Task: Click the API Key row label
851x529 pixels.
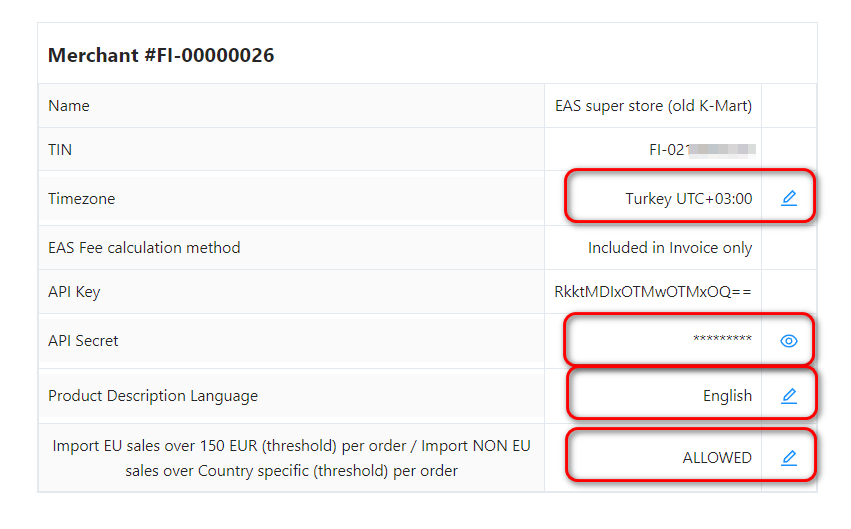Action: [x=74, y=292]
